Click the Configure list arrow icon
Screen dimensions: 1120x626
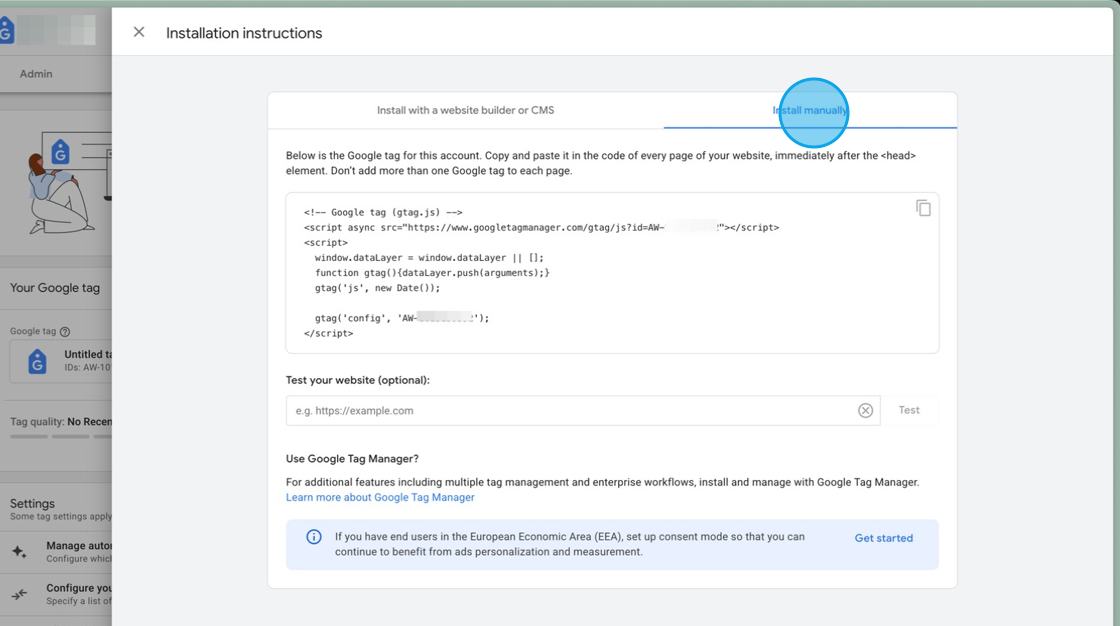point(18,592)
